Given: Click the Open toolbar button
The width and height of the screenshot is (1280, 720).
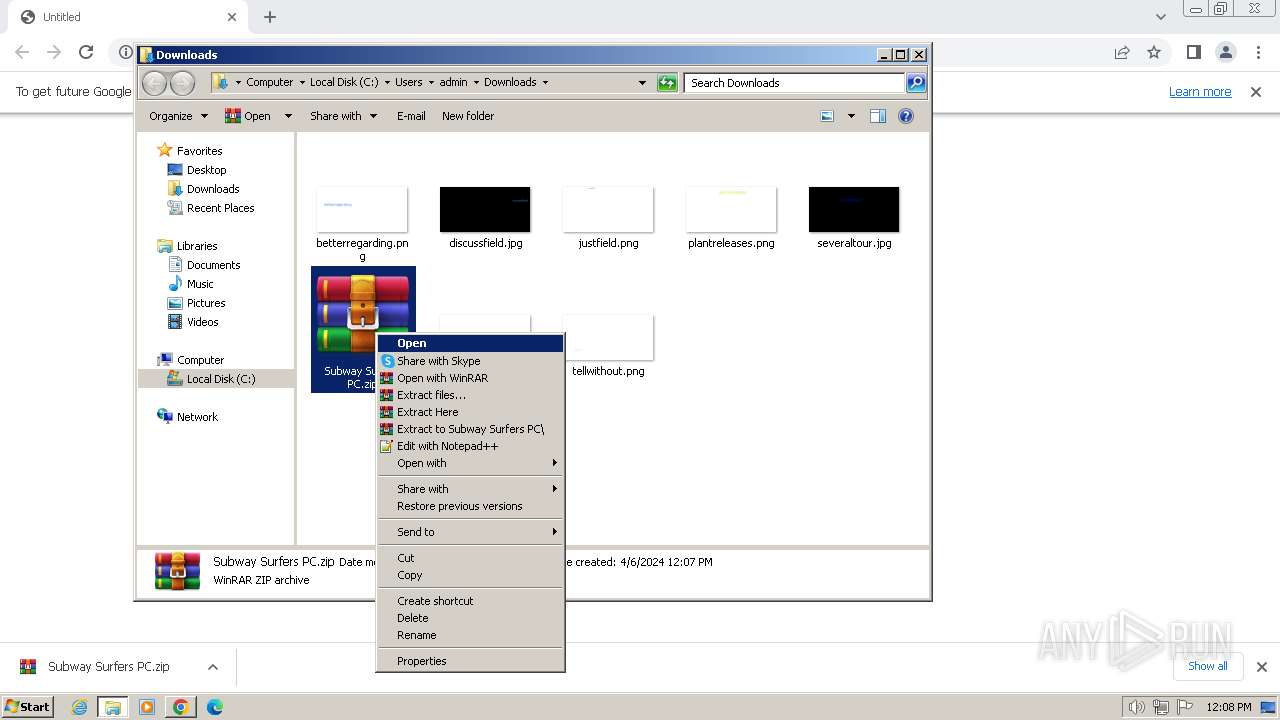Looking at the screenshot, I should click(248, 116).
